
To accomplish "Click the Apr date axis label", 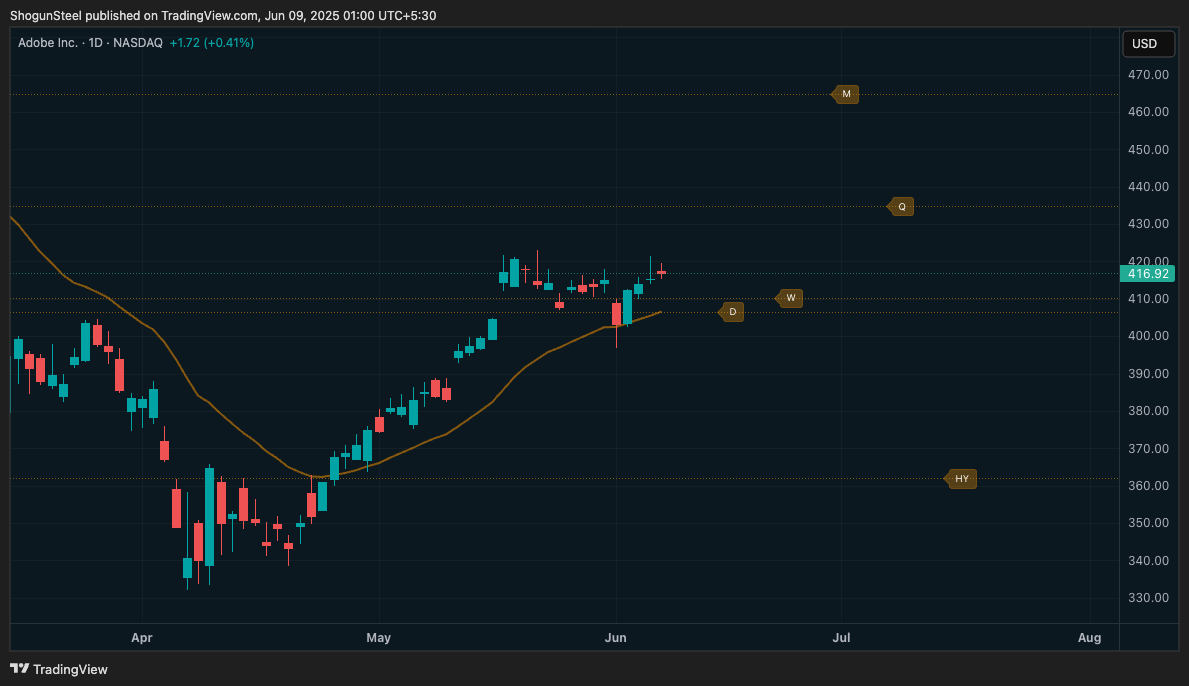I will pyautogui.click(x=142, y=637).
